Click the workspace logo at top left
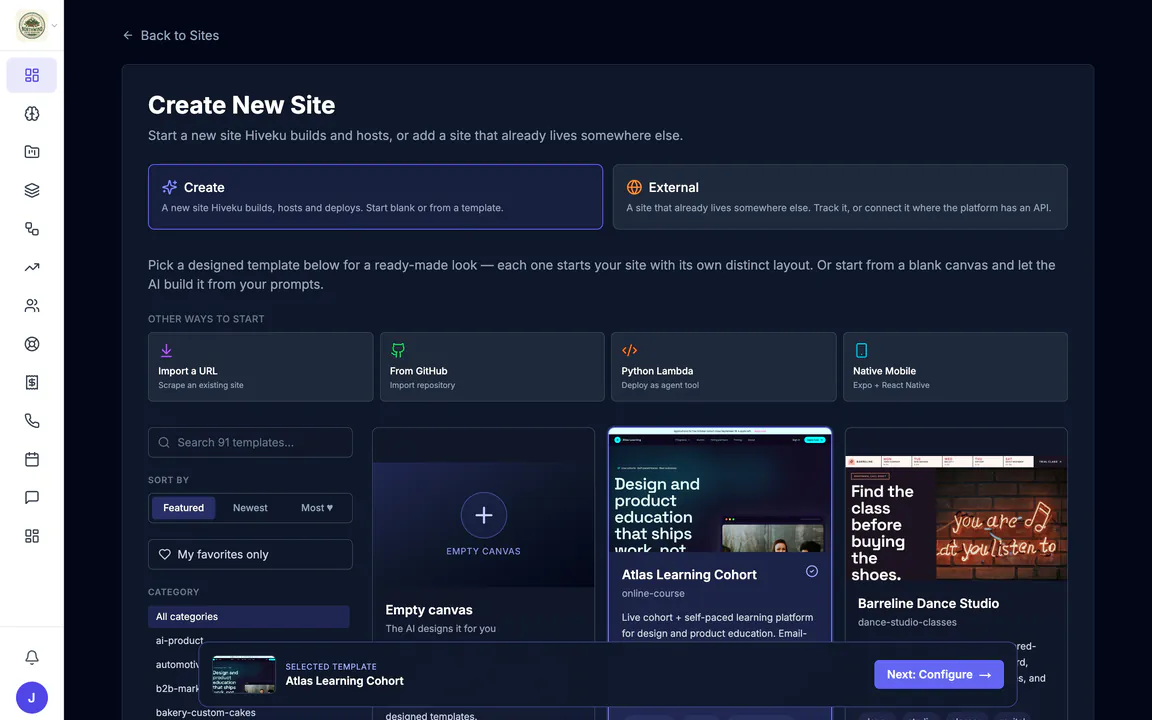This screenshot has height=720, width=1152. [x=32, y=26]
